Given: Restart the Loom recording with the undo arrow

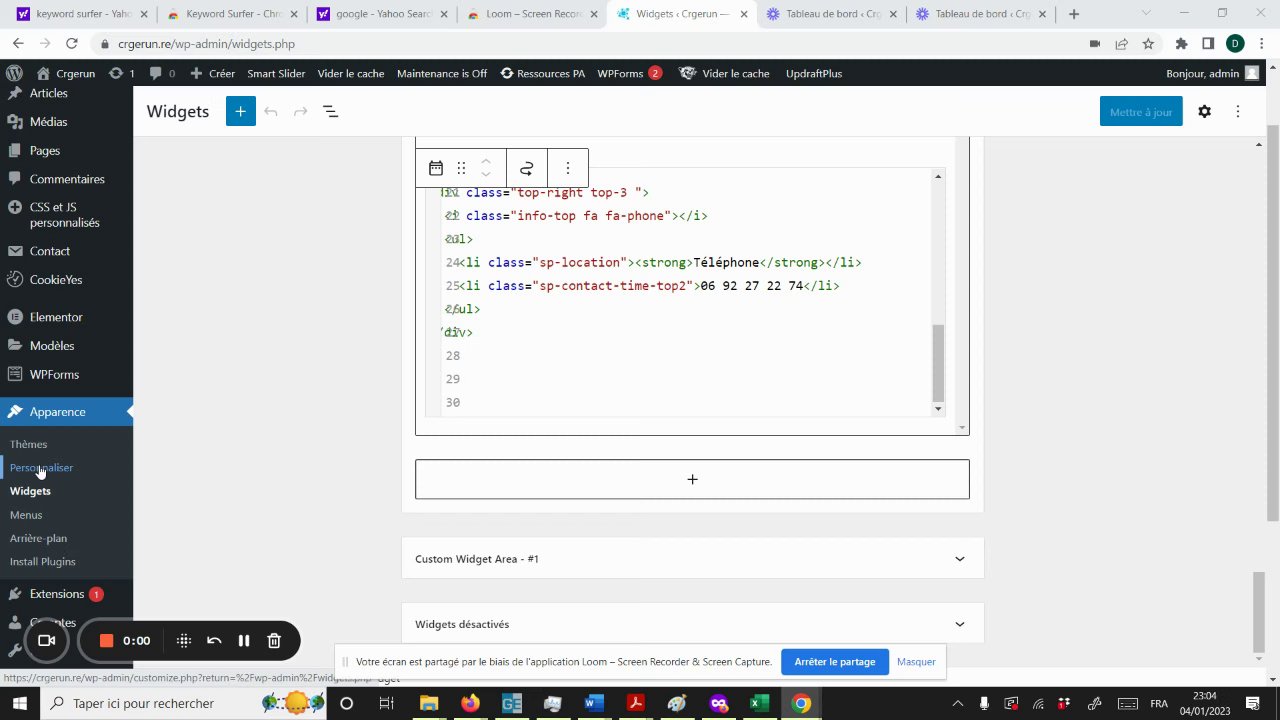Looking at the screenshot, I should click(x=214, y=641).
